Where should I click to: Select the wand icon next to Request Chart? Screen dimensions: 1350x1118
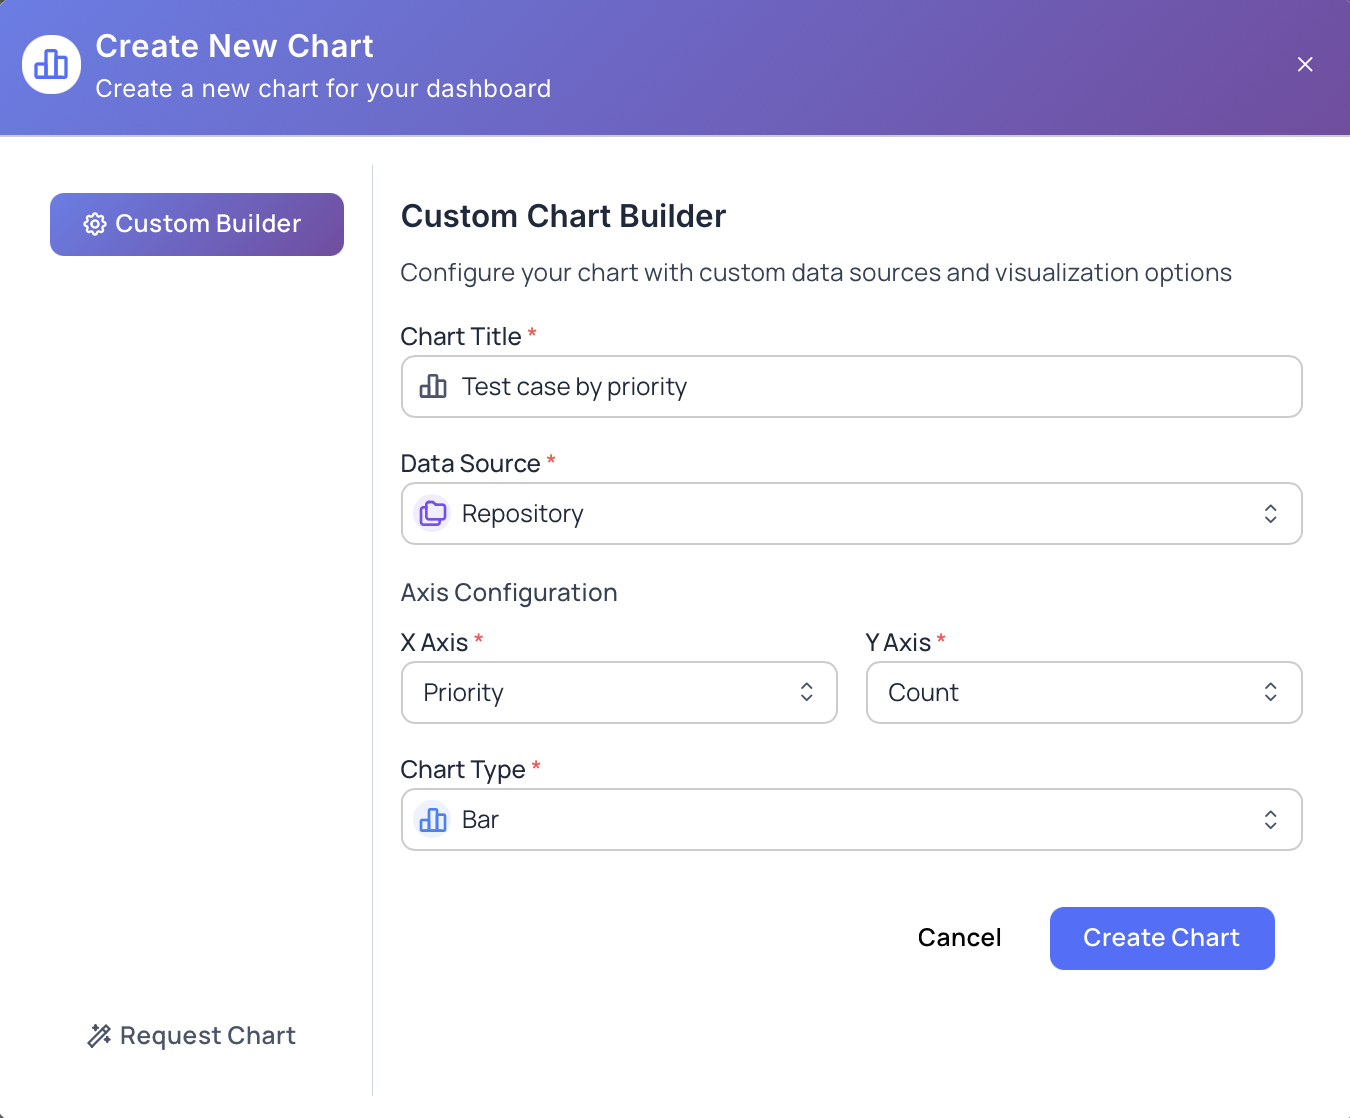(x=99, y=1035)
